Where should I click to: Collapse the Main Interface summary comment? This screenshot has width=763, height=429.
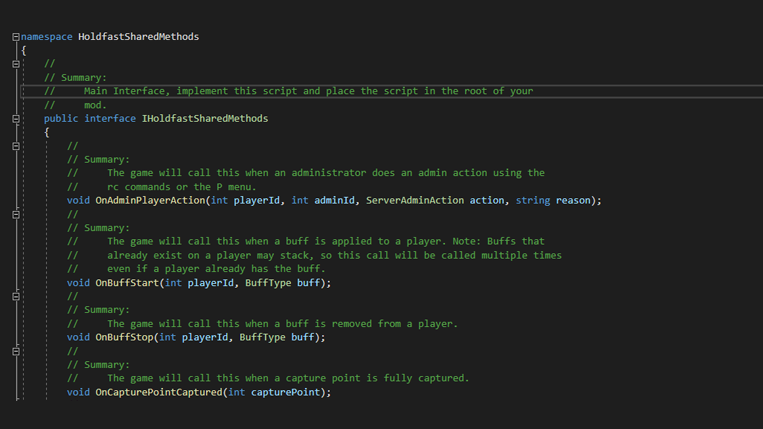point(16,64)
